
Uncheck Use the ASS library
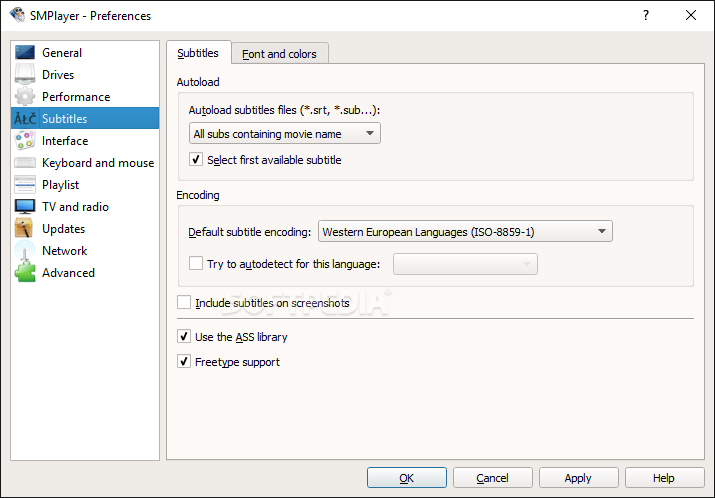[184, 337]
